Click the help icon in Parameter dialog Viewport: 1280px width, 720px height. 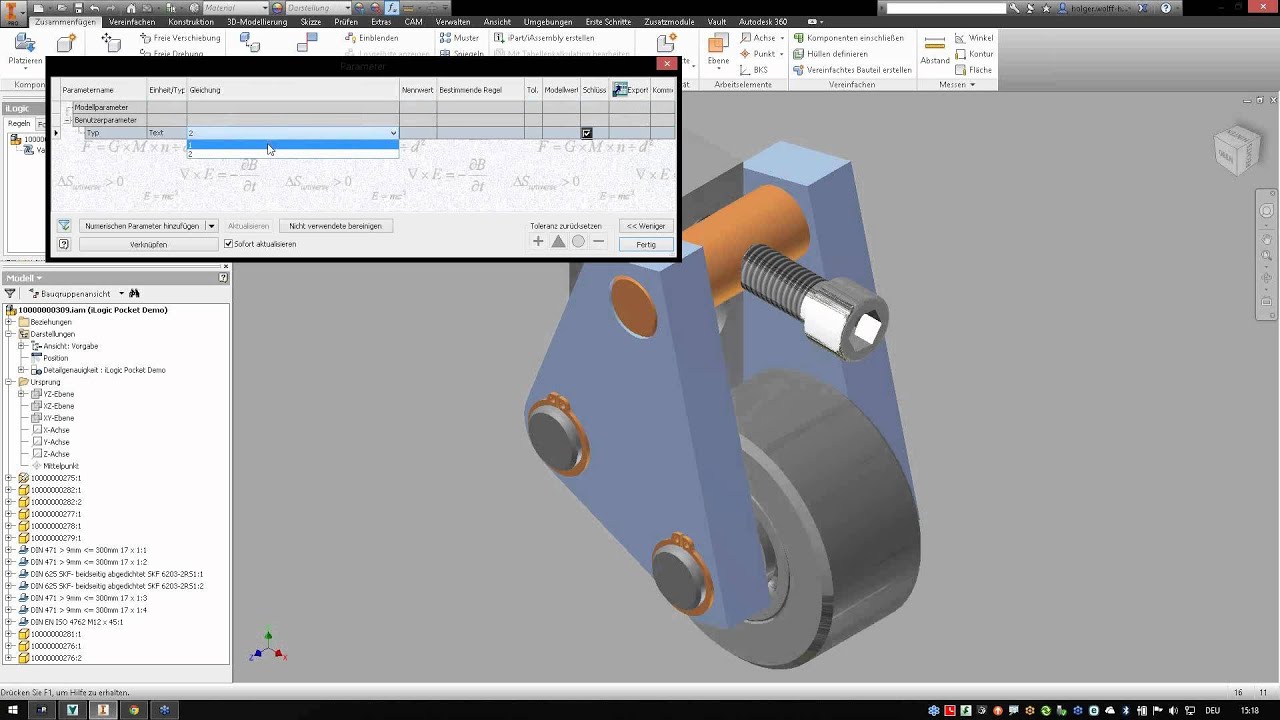click(64, 244)
